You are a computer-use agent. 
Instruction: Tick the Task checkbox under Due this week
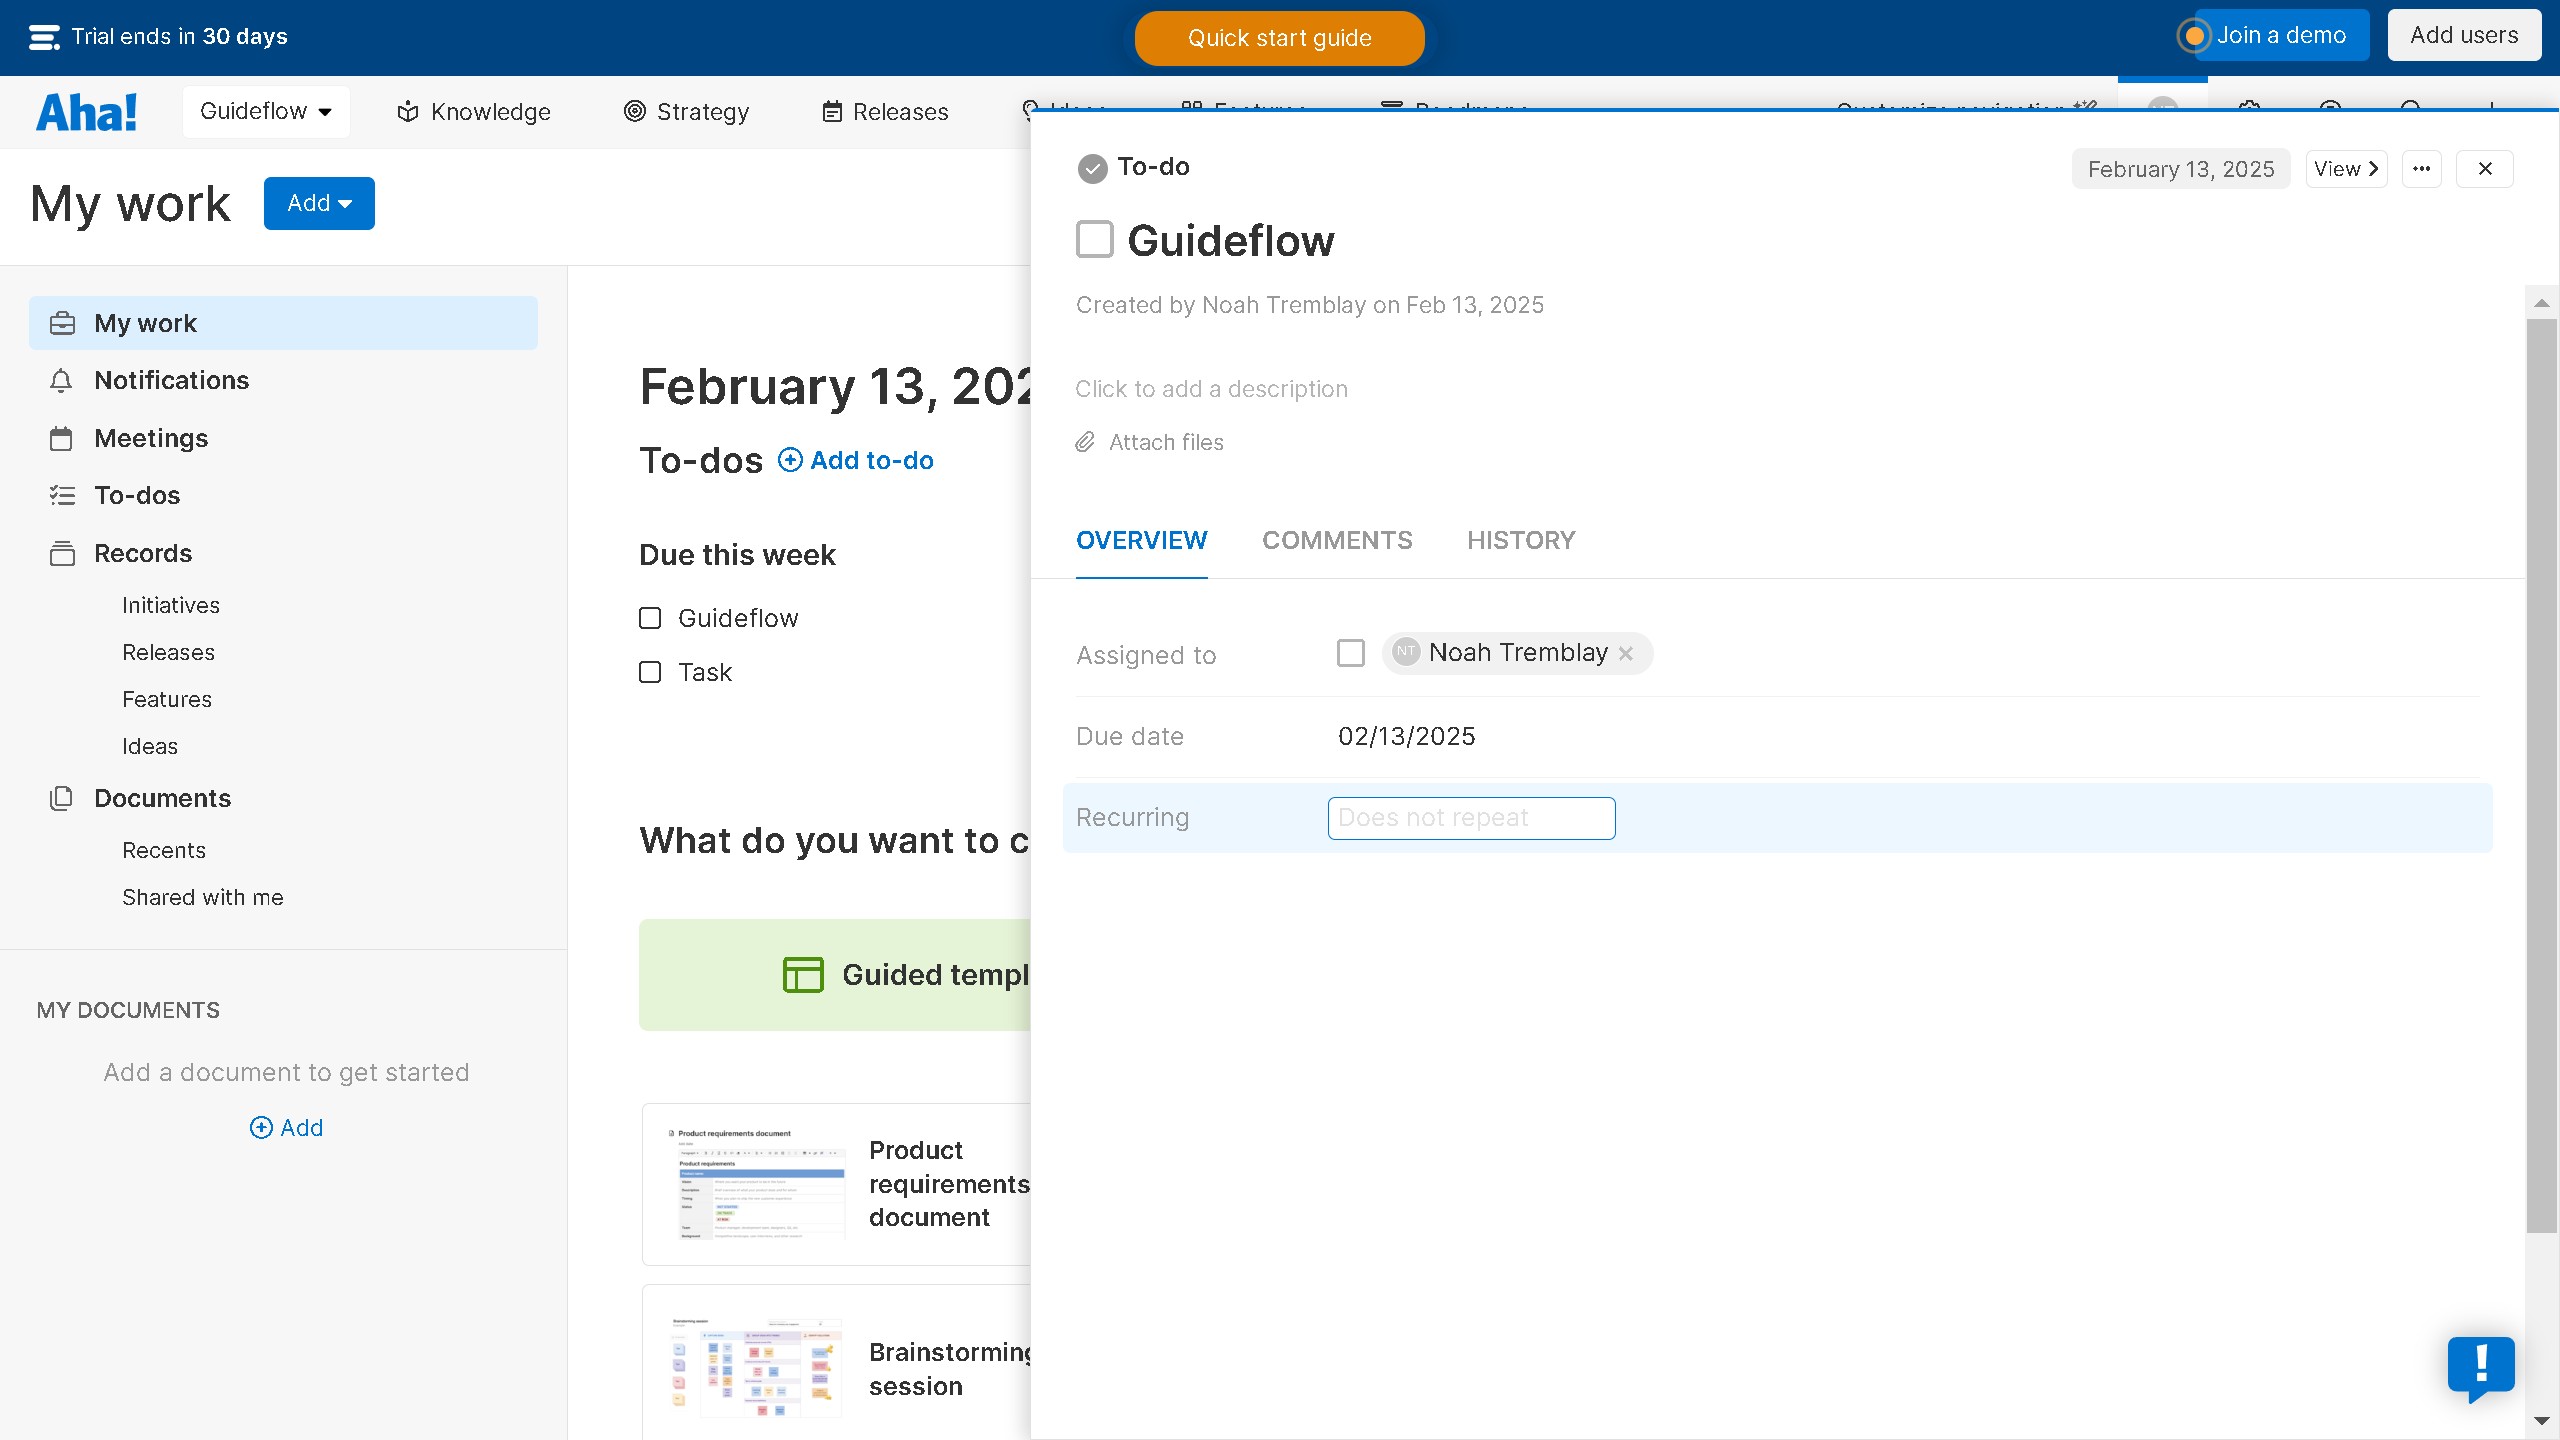(x=650, y=672)
